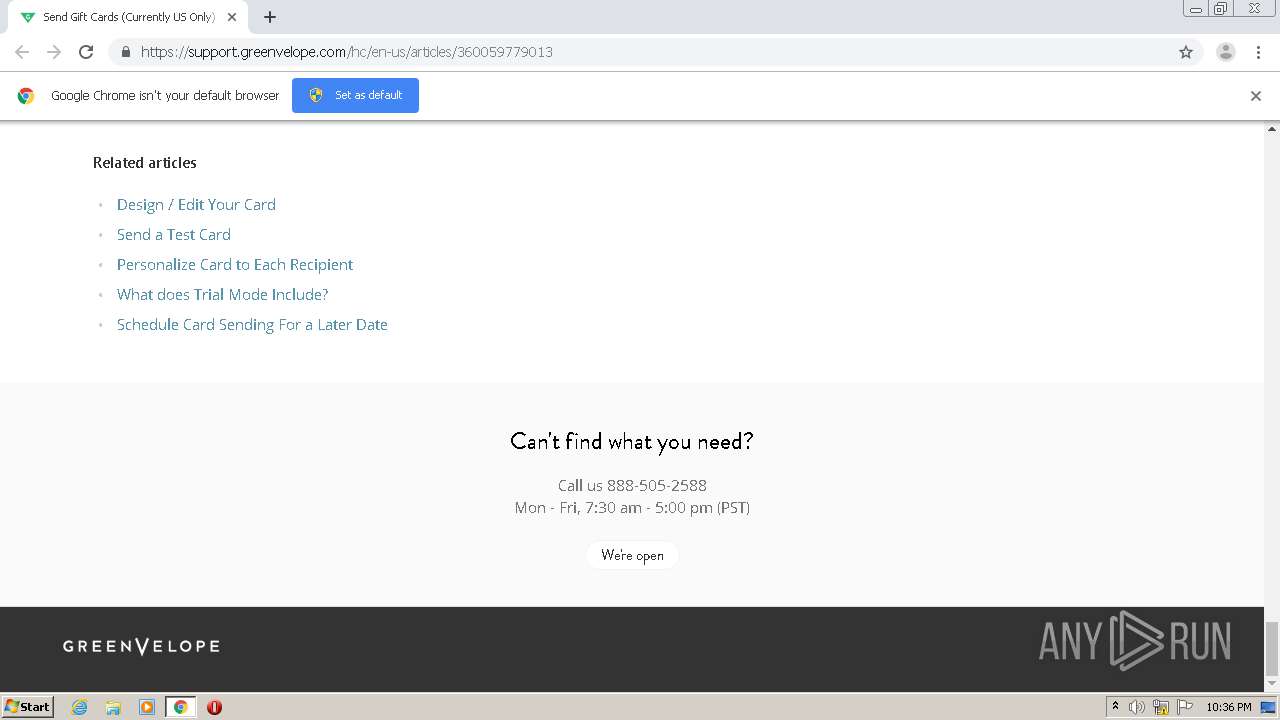Open Personalize Card to Each Recipient link
Image resolution: width=1280 pixels, height=720 pixels.
(x=235, y=264)
